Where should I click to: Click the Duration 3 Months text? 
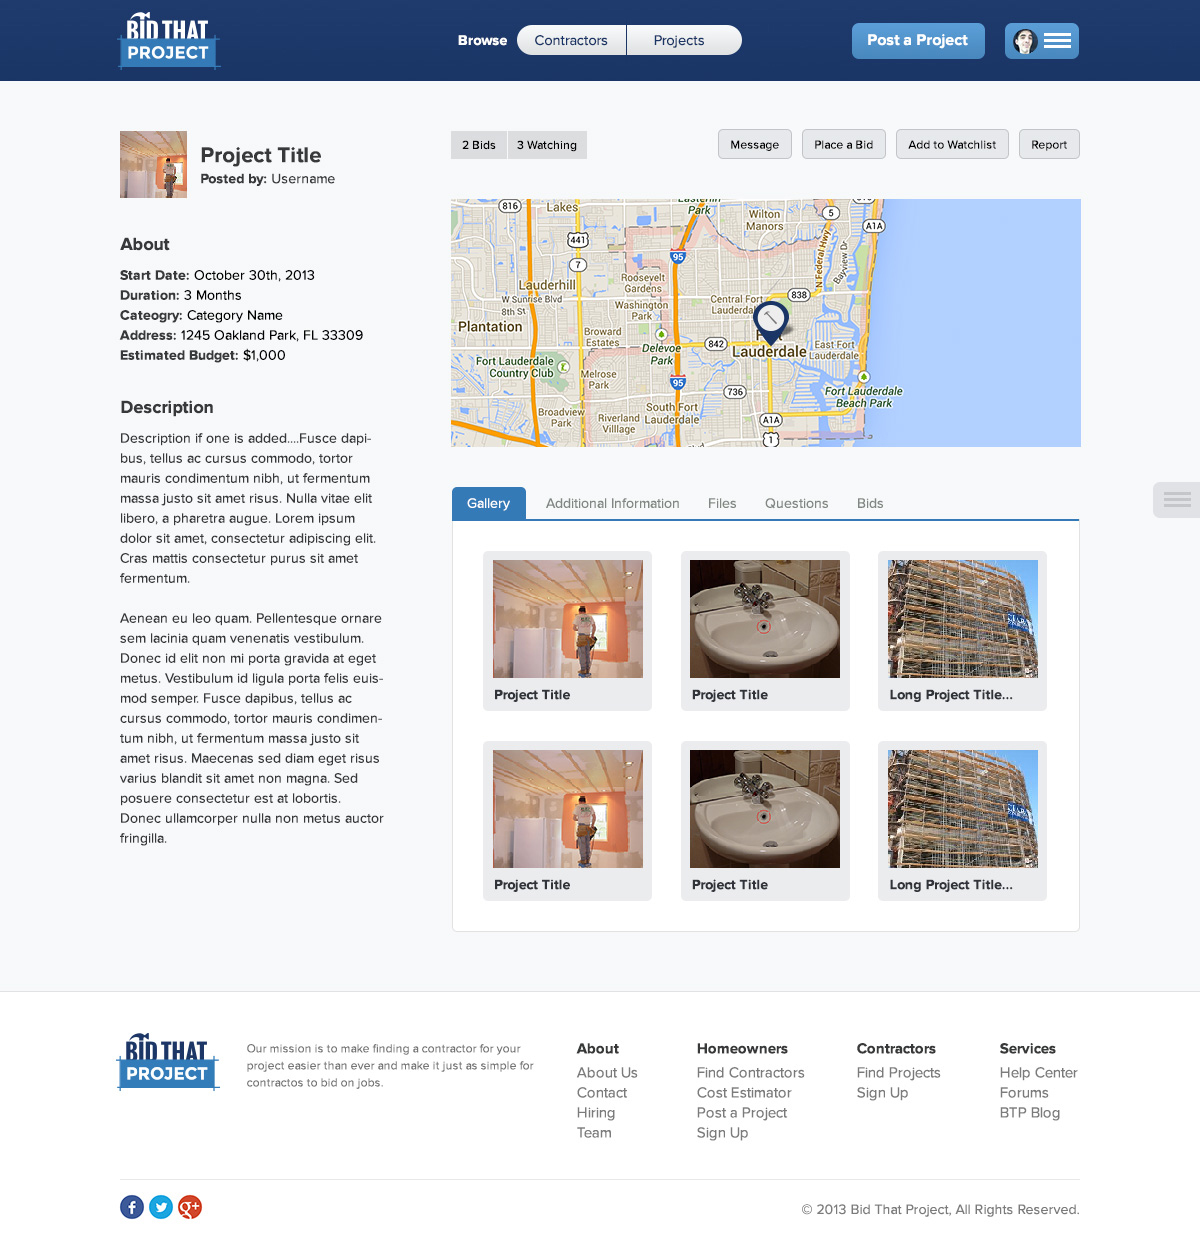181,295
